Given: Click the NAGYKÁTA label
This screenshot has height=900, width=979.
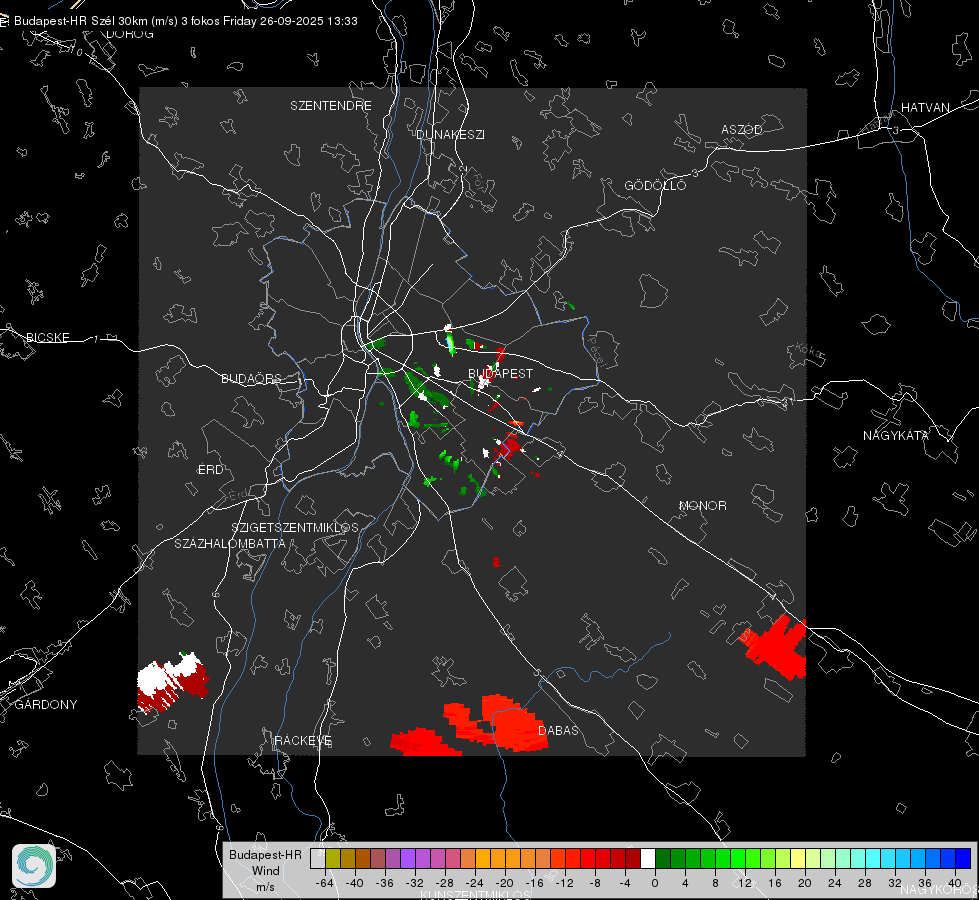Looking at the screenshot, I should [x=896, y=436].
